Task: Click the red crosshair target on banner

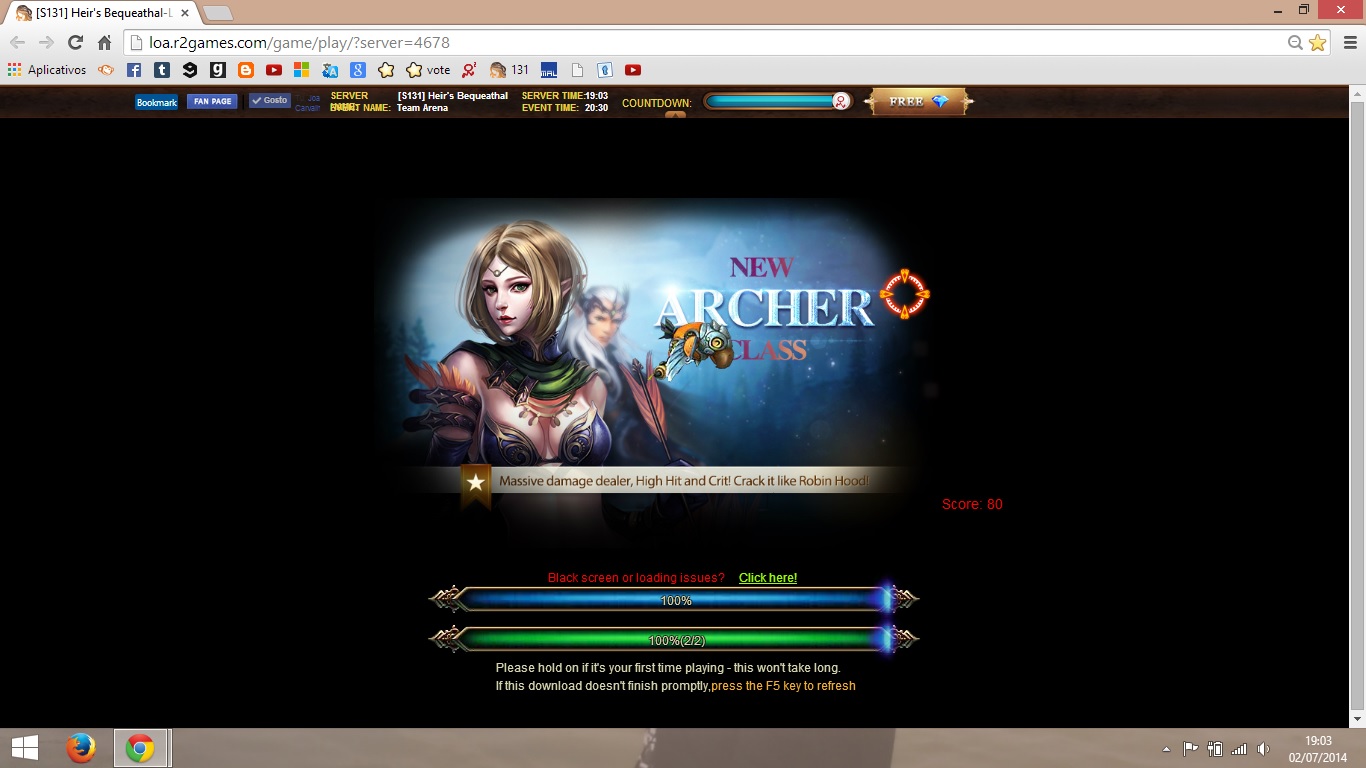Action: point(904,294)
